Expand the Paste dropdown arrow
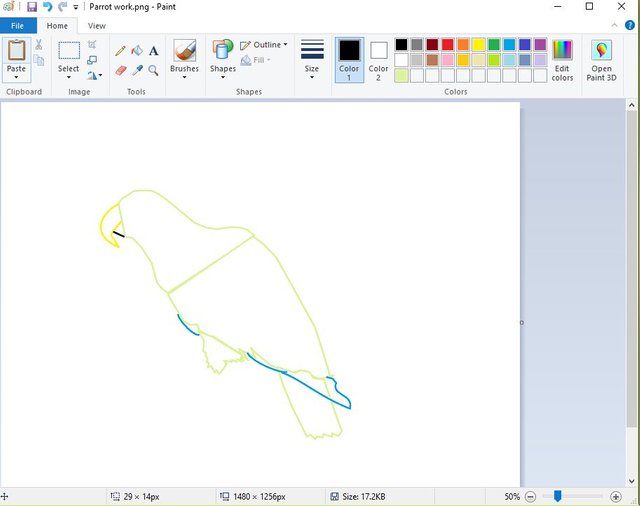 coord(16,77)
